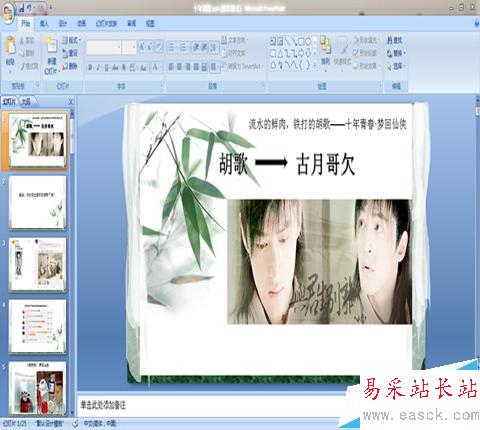Screen dimensions: 480x430
Task: Switch to the 动画 (Animations) ribbon tab
Action: click(x=81, y=24)
